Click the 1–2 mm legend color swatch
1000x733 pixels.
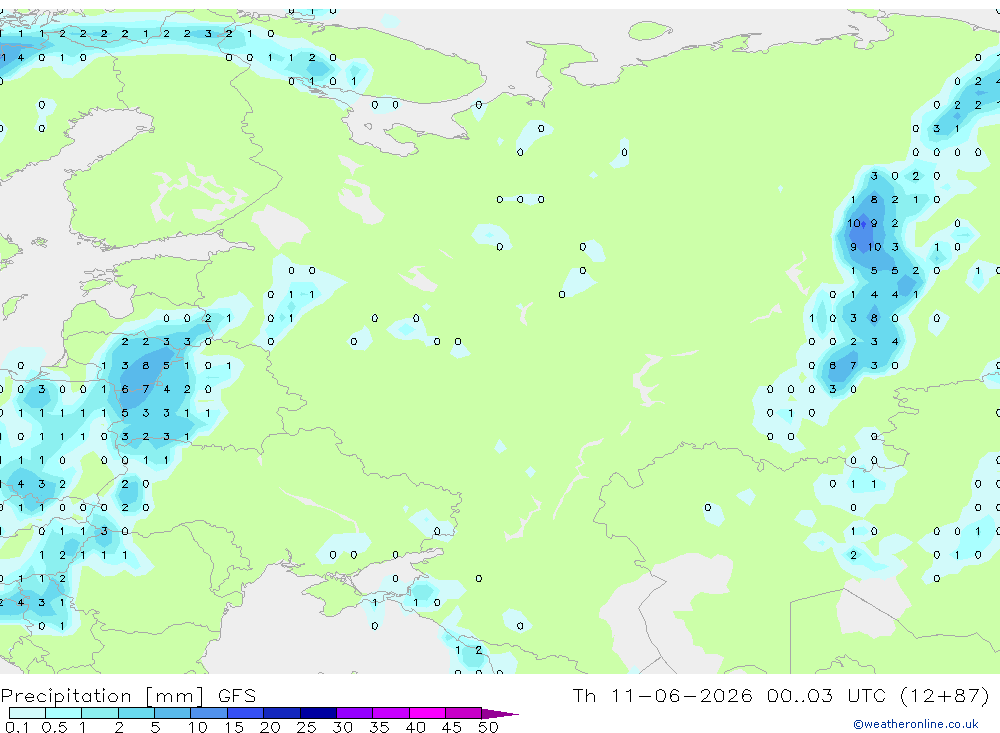(100, 713)
